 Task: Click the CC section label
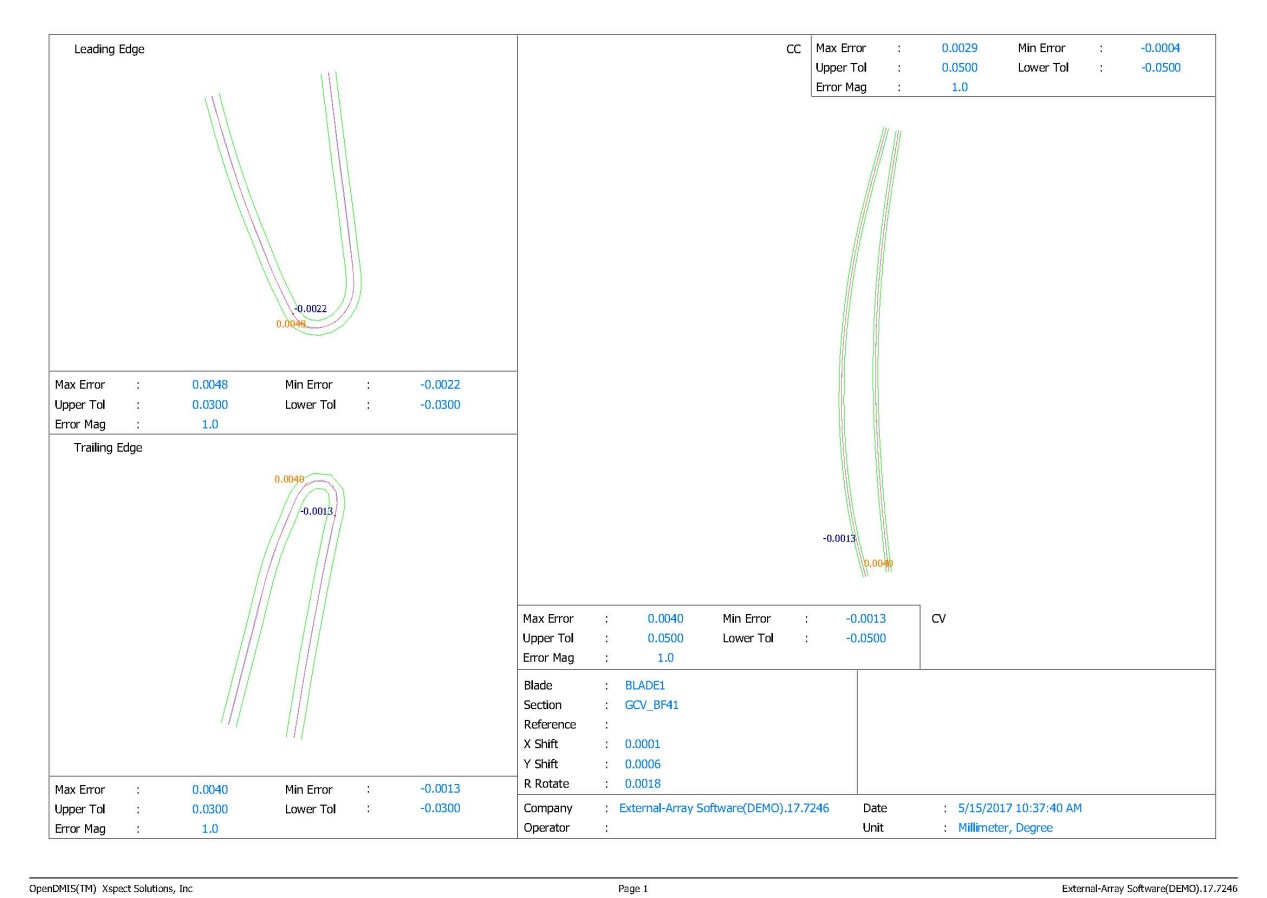[794, 48]
